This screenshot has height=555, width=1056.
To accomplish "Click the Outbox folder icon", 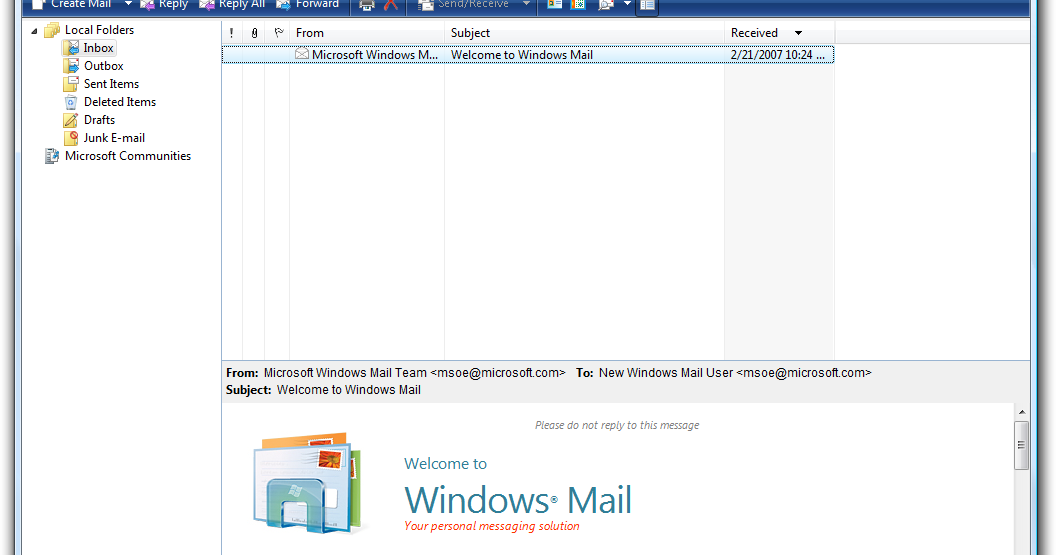I will click(x=71, y=66).
